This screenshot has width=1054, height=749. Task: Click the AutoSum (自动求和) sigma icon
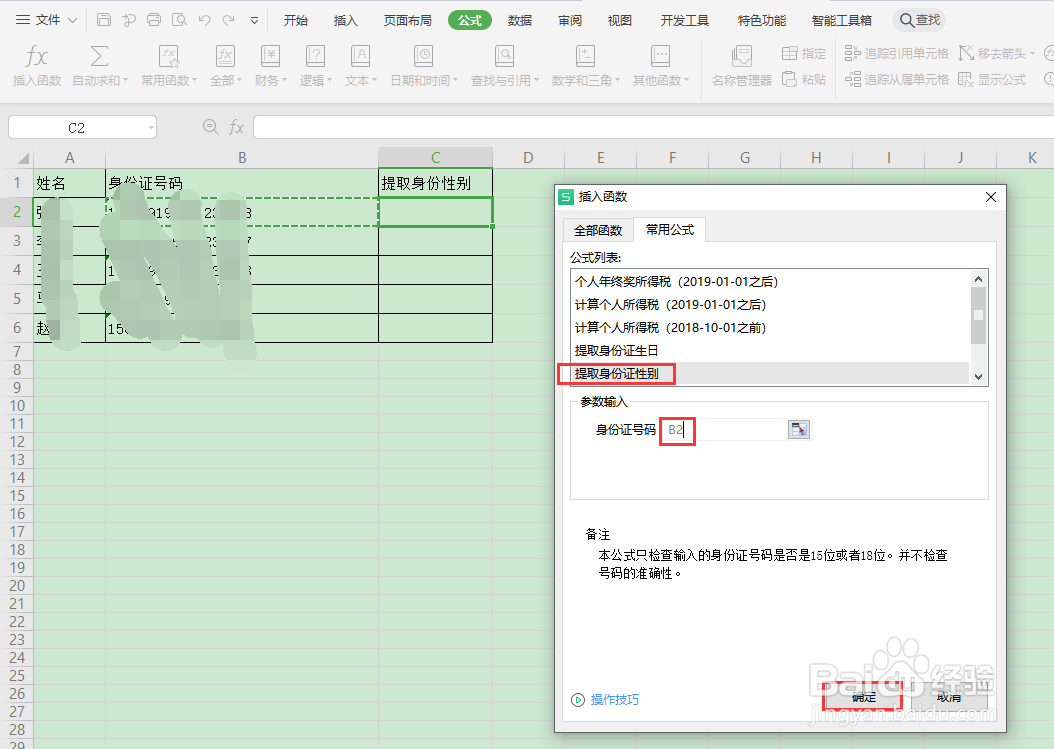[x=99, y=56]
